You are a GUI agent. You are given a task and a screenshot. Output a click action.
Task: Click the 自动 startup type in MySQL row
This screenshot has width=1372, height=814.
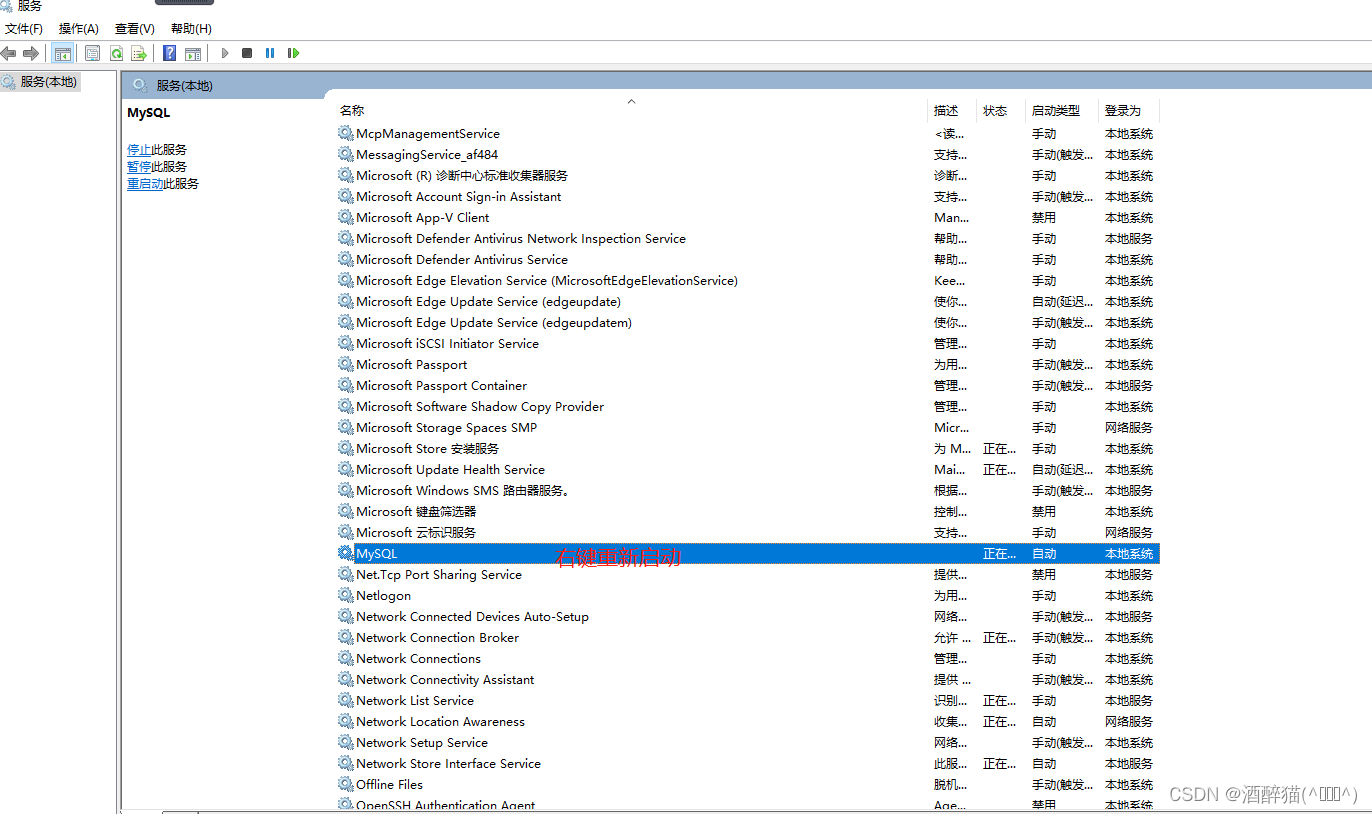[1044, 553]
